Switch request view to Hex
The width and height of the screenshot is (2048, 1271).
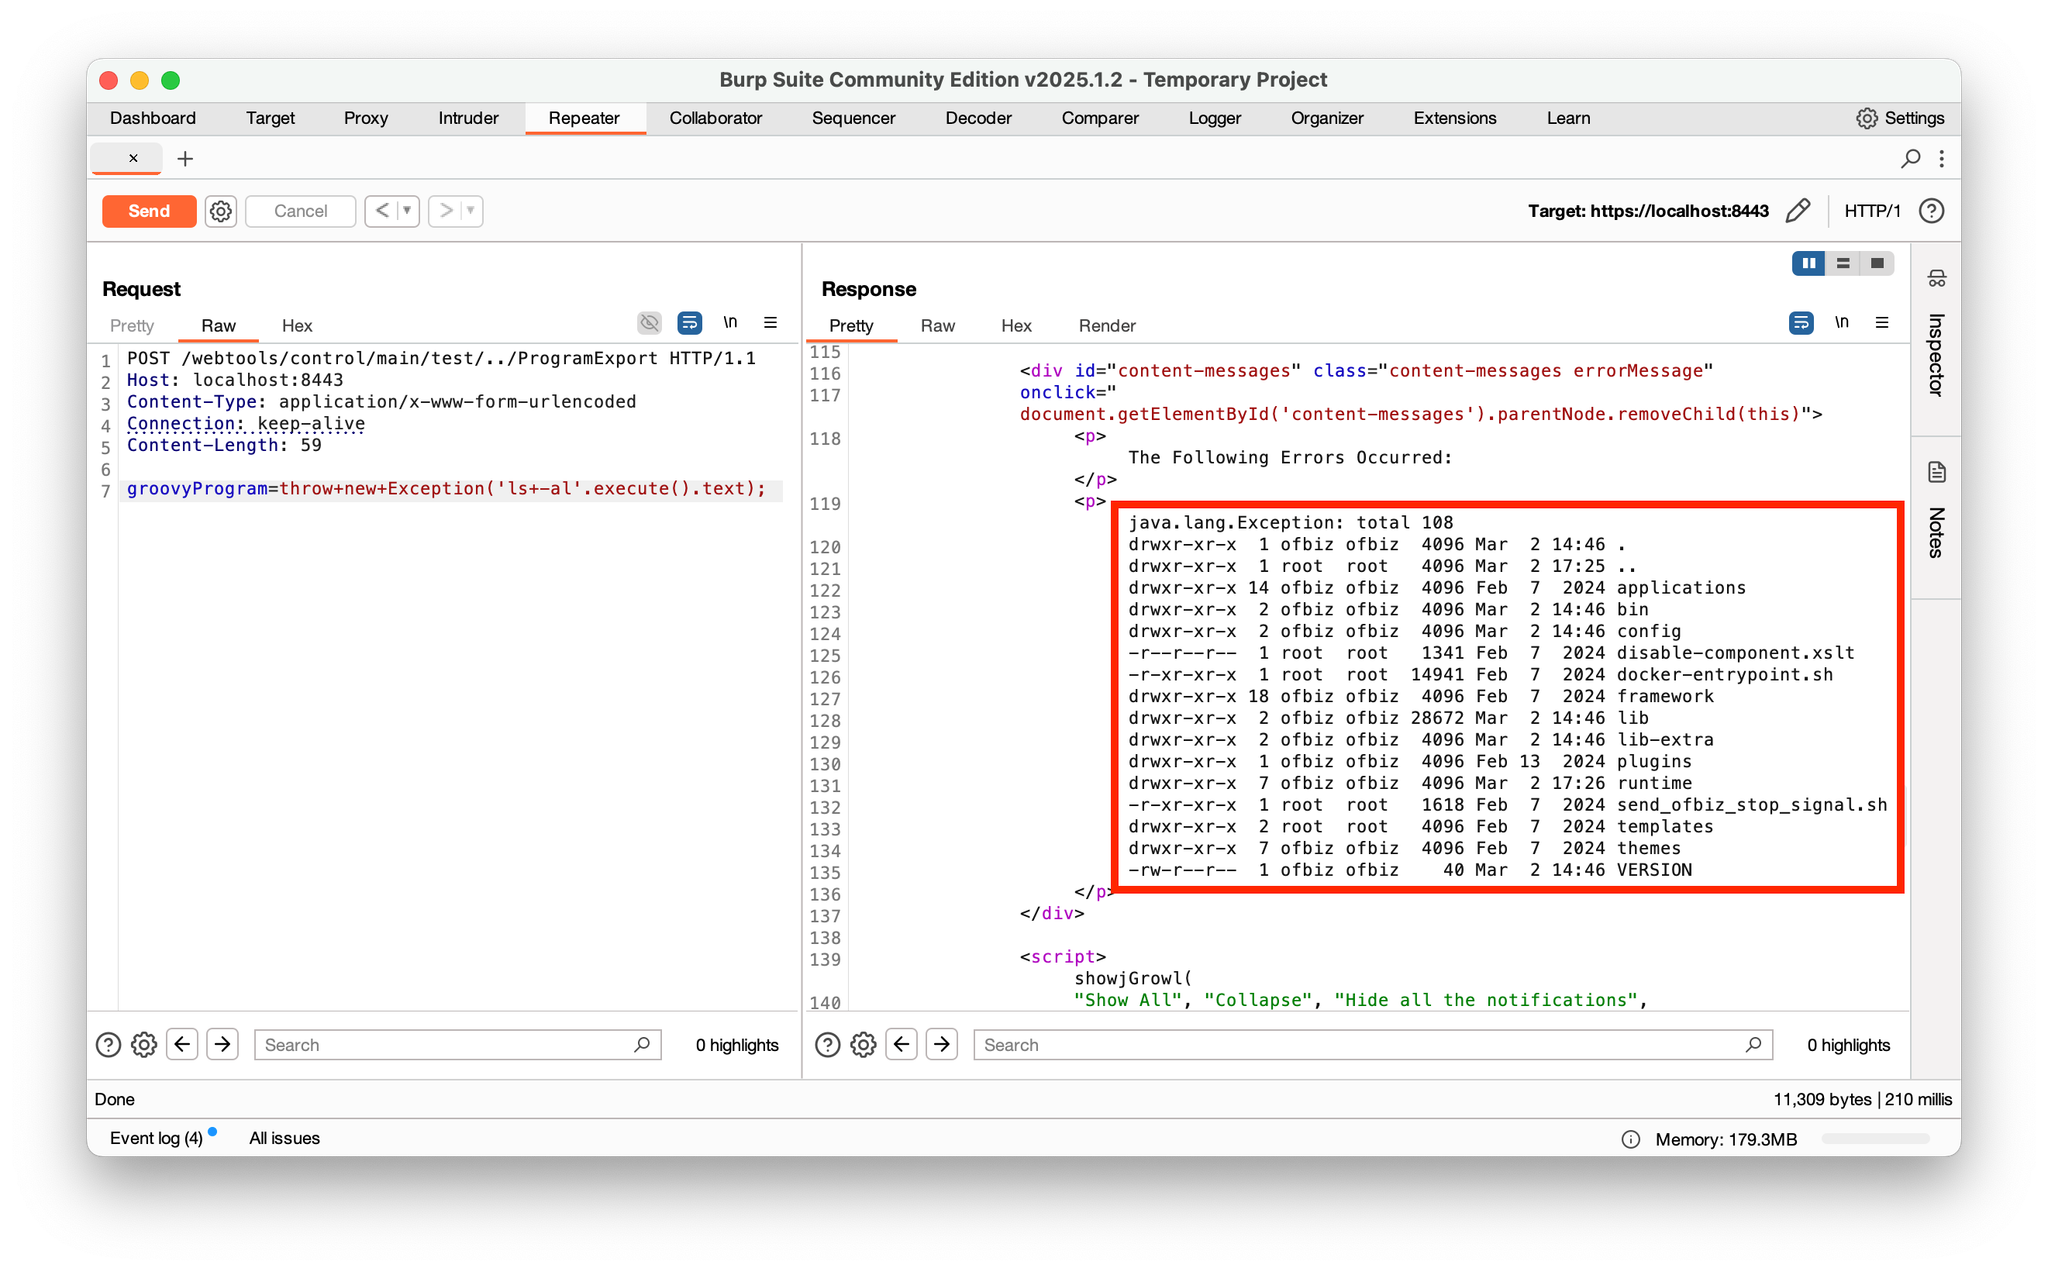(297, 326)
